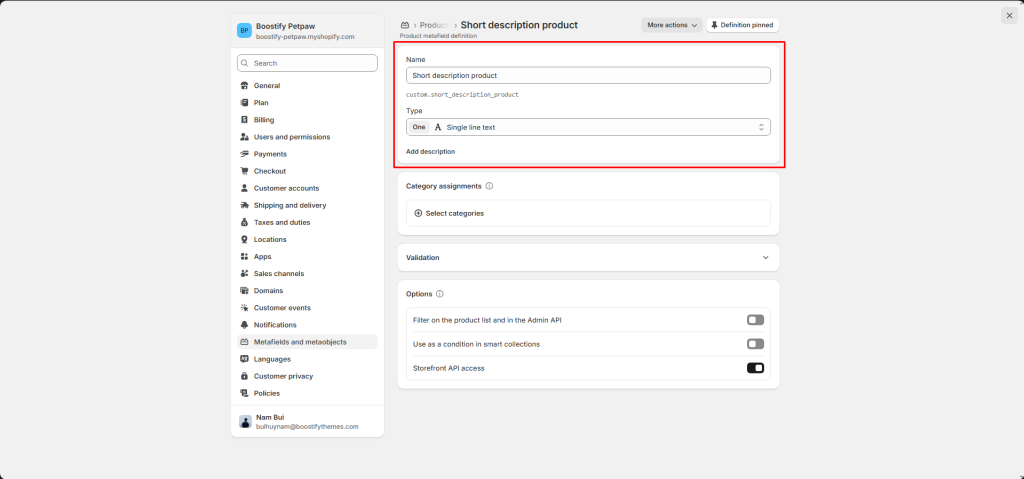Click the pin icon on Definition pinned
Viewport: 1024px width, 479px height.
click(x=714, y=25)
